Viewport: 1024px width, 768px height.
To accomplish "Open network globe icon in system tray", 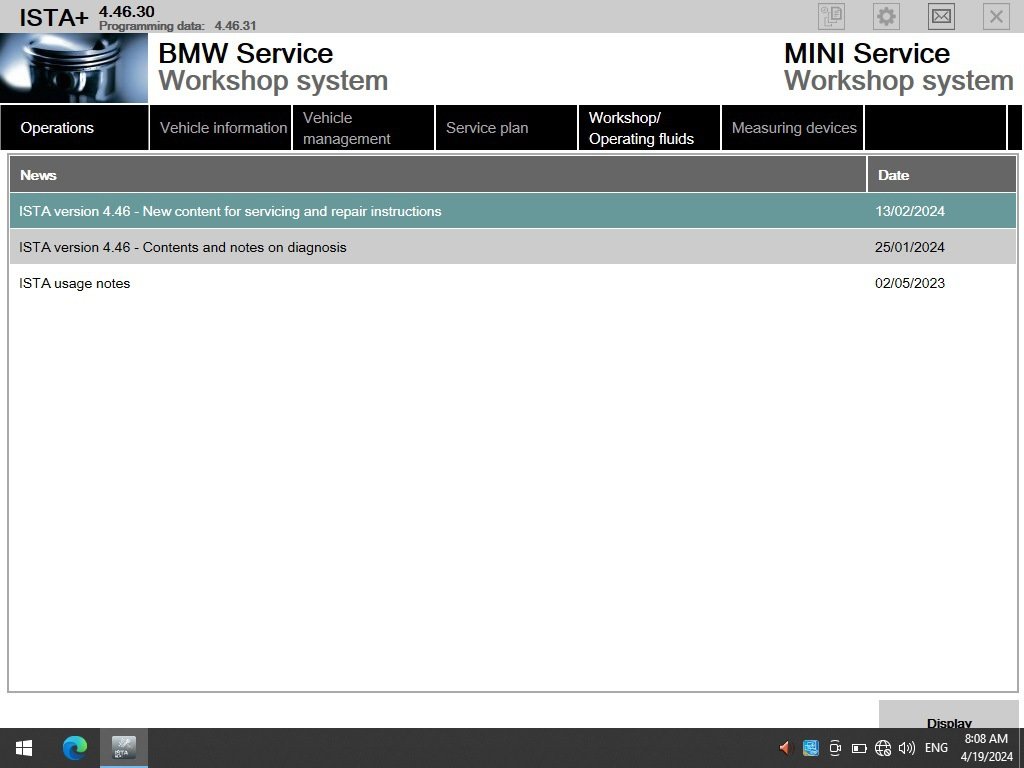I will (x=883, y=748).
